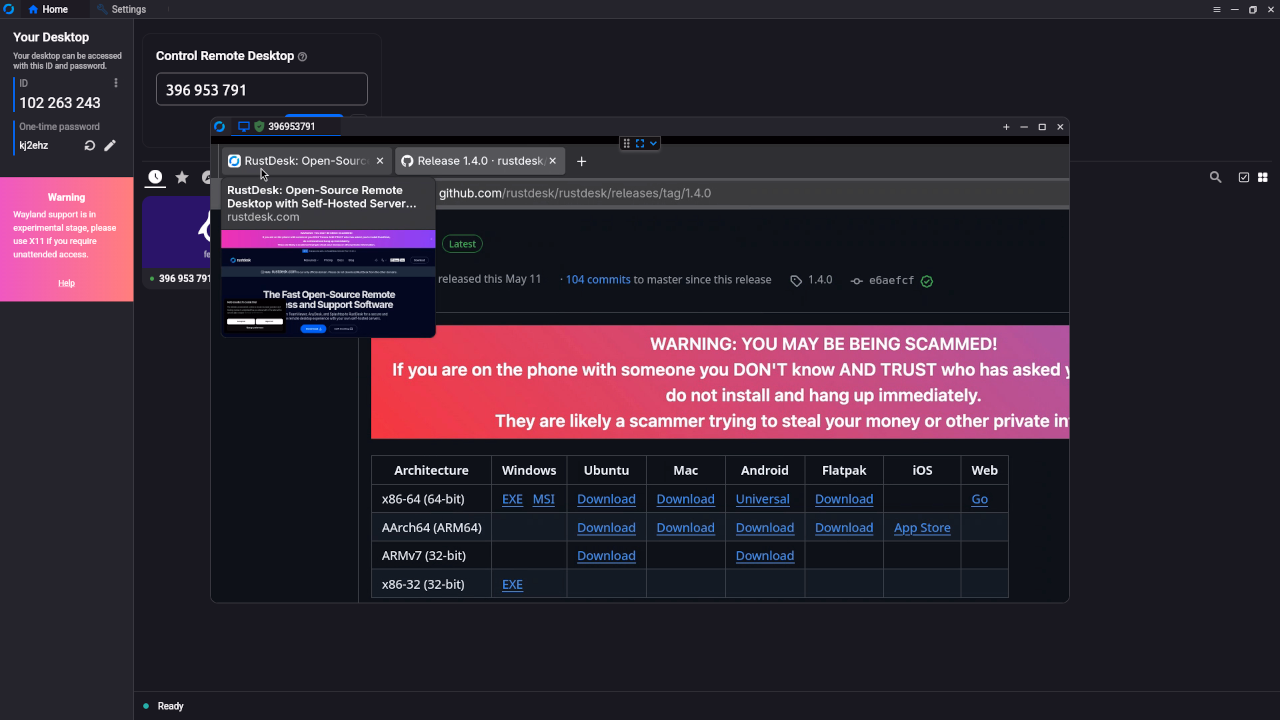Edit the one-time password with pencil icon

pyautogui.click(x=110, y=146)
